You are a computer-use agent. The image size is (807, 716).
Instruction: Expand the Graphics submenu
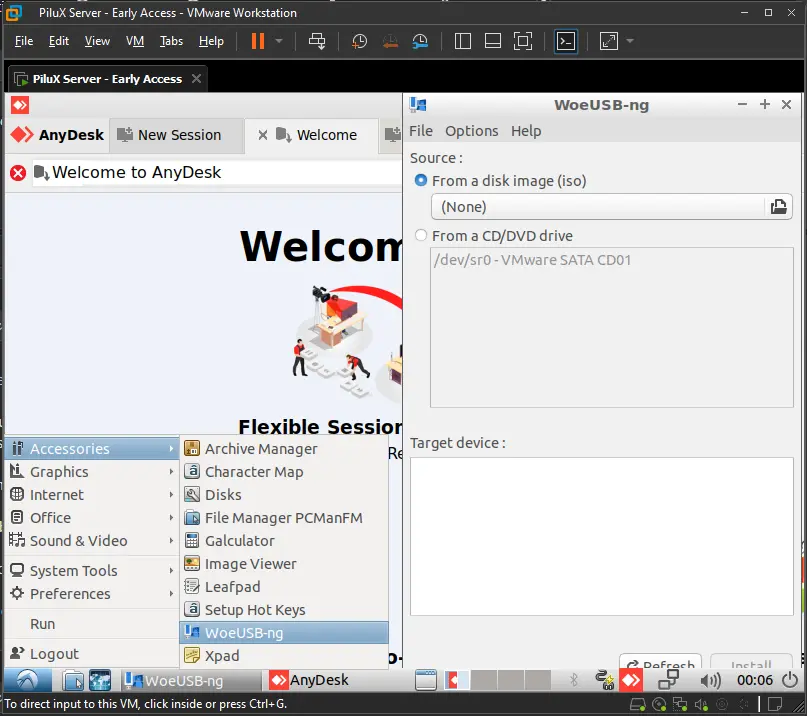point(92,471)
